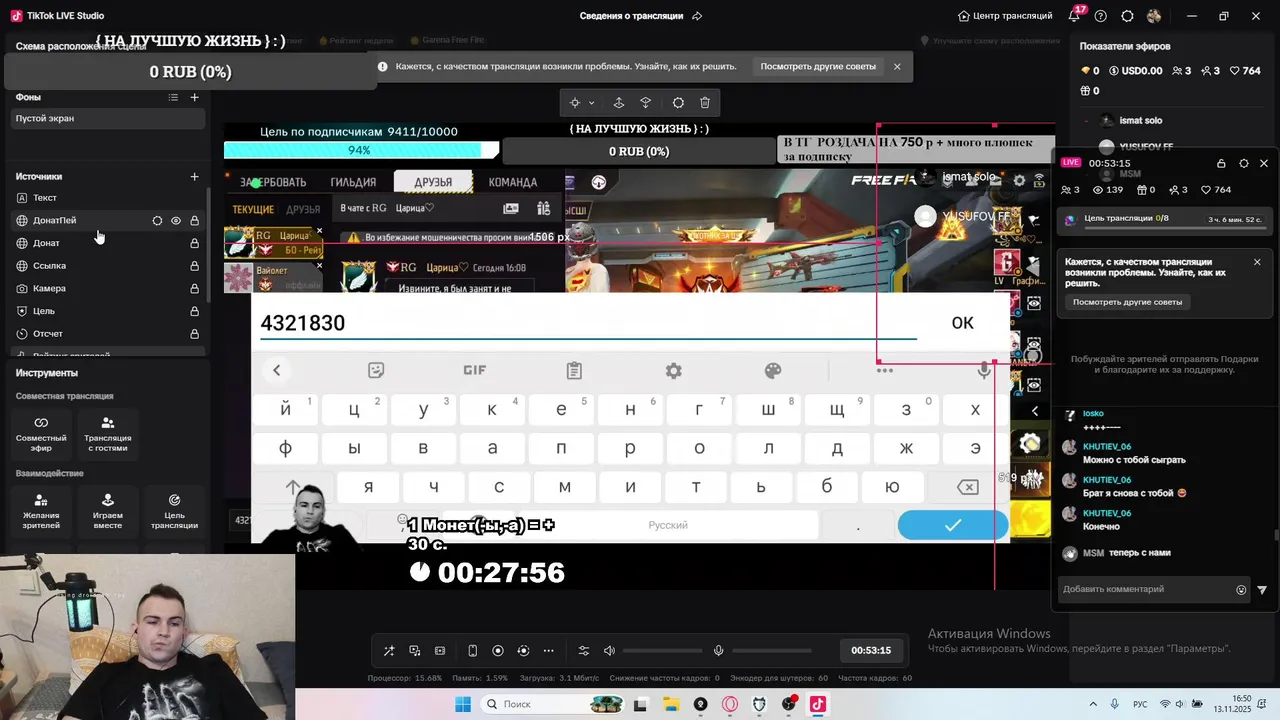Select the Цель source
This screenshot has width=1280, height=720.
tap(108, 311)
